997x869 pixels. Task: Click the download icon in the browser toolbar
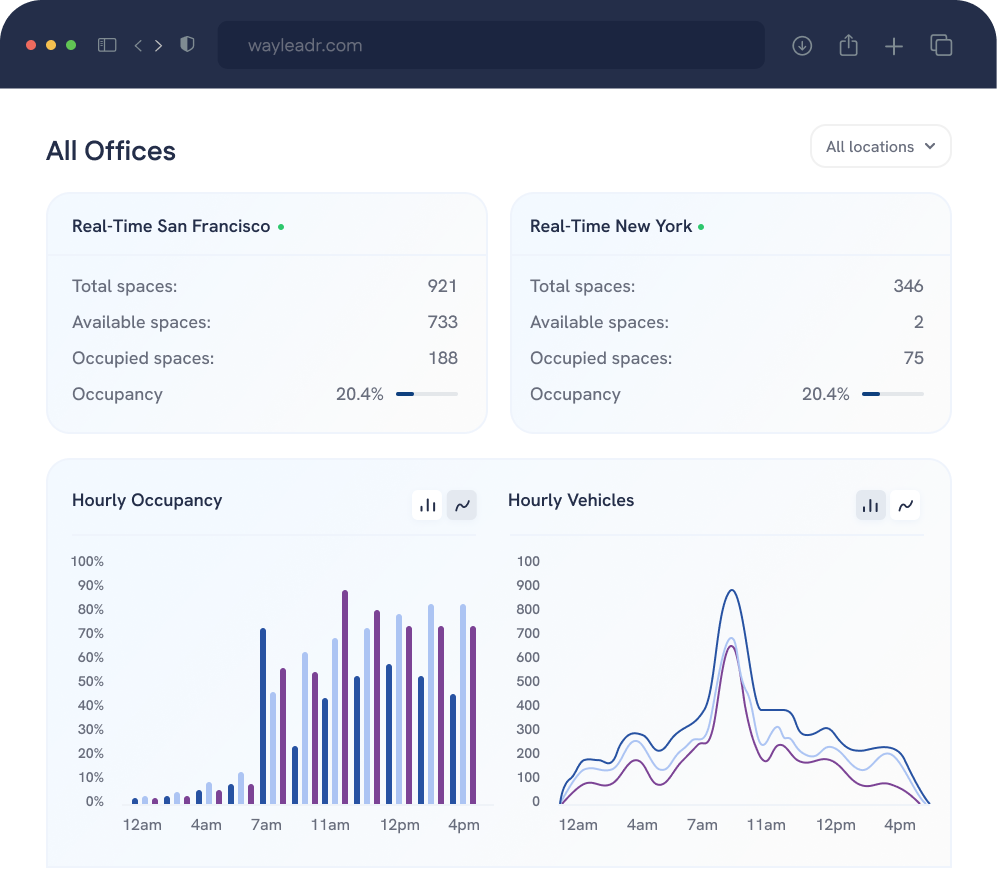801,45
